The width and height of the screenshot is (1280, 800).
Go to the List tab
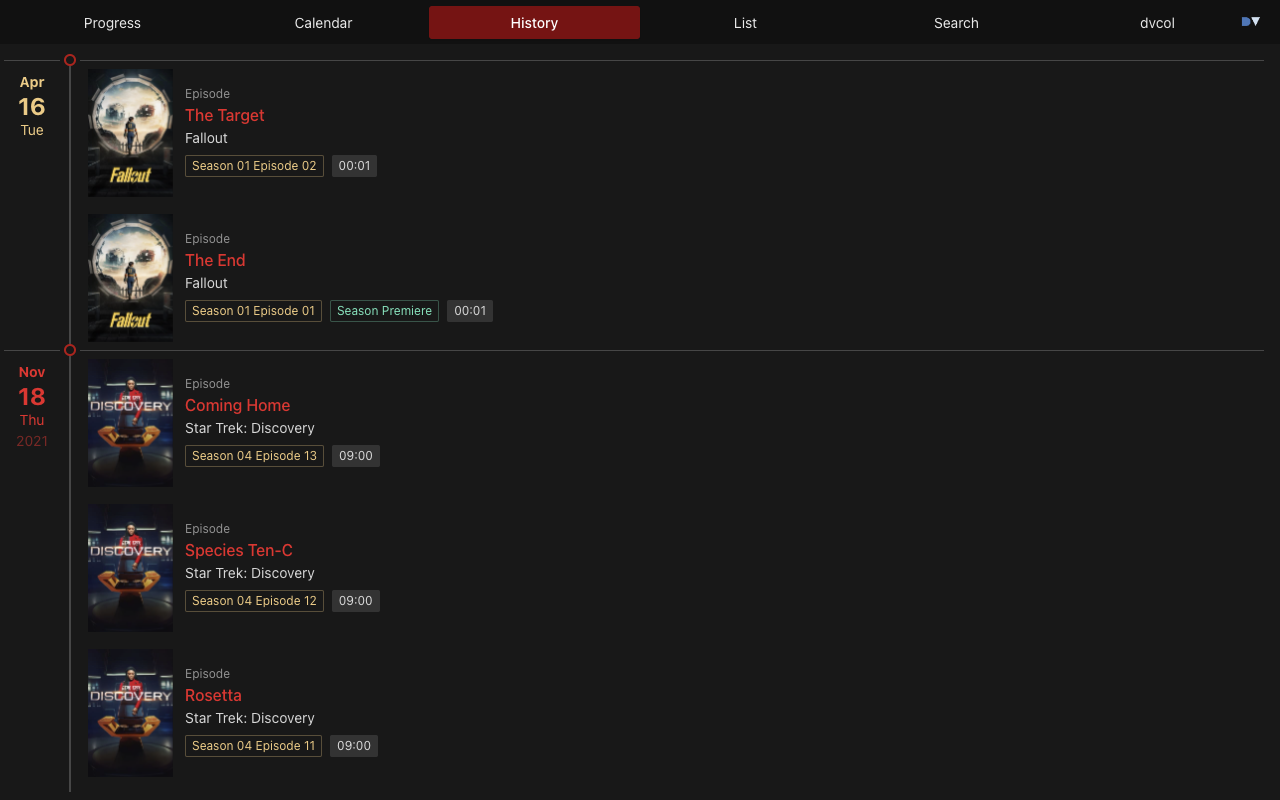click(x=745, y=22)
